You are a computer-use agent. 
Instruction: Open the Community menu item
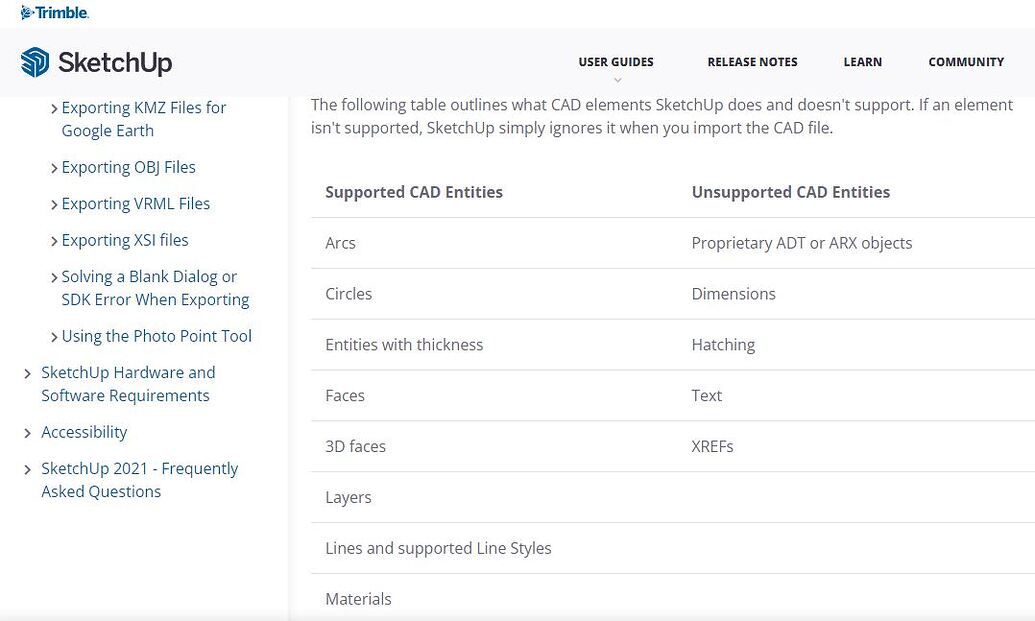click(965, 62)
